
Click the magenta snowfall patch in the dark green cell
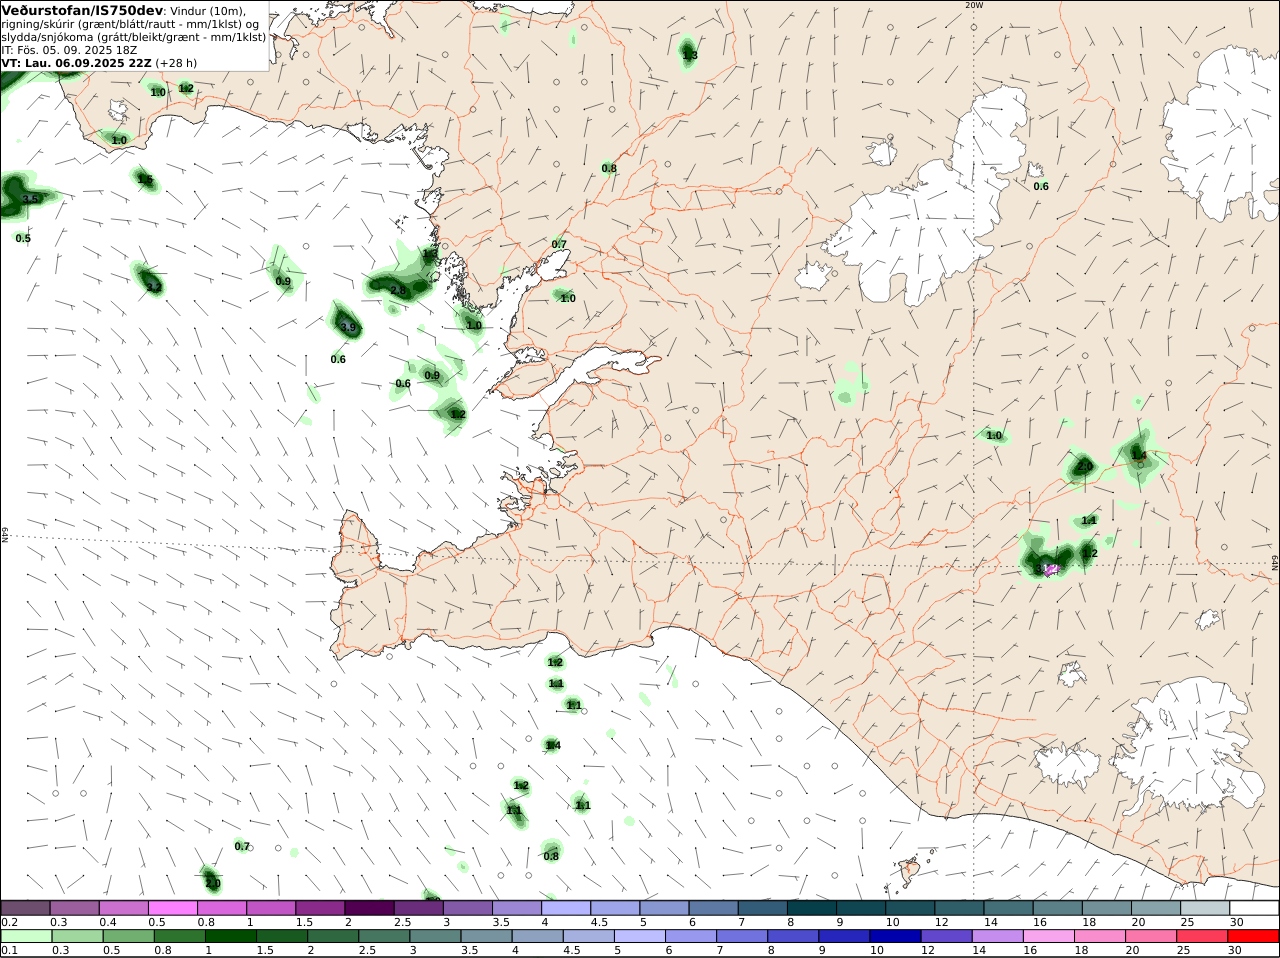[1050, 570]
